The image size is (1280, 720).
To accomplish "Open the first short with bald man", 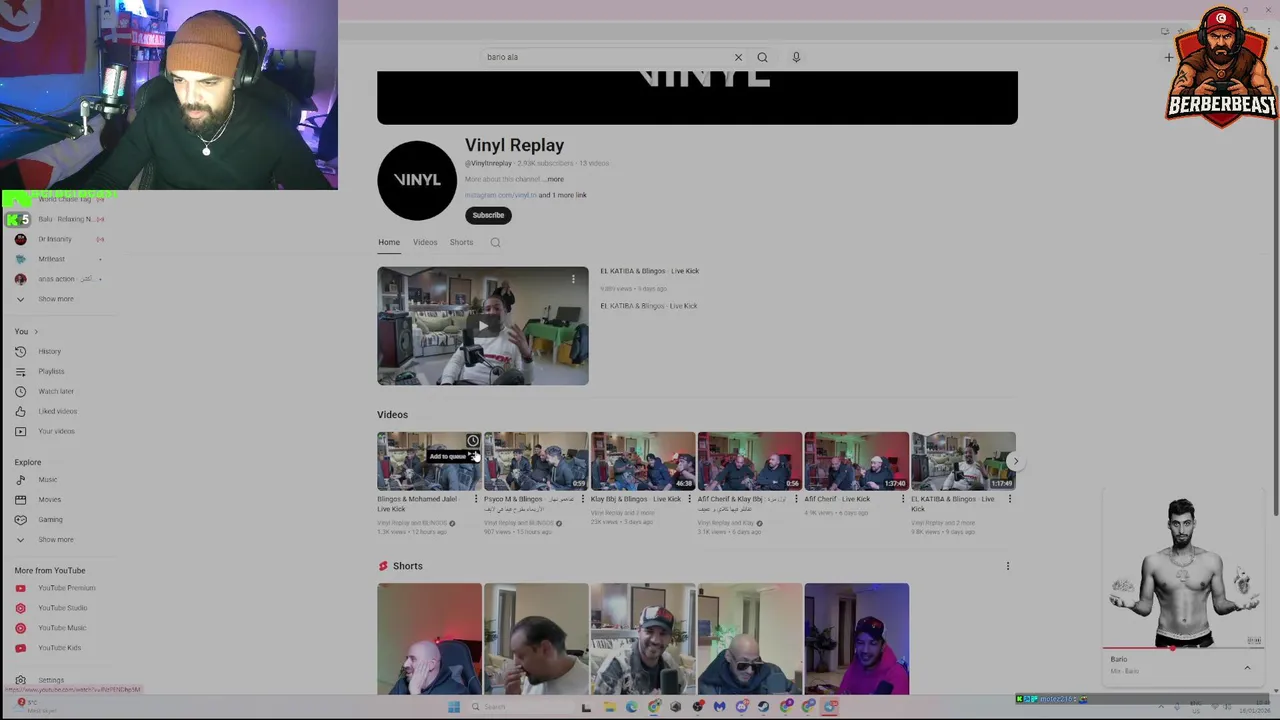I will tap(429, 639).
